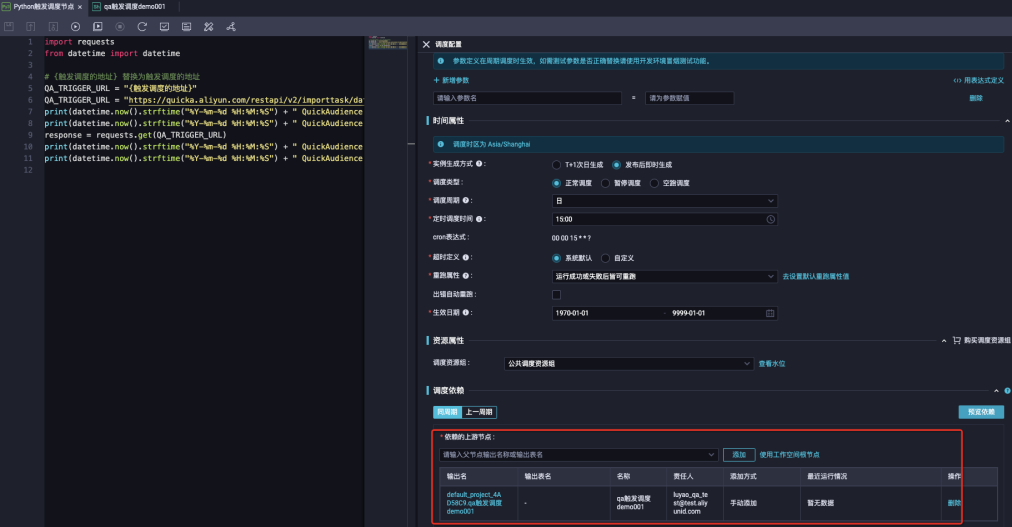Click the Save icon in the editor toolbar
Viewport: 1012px width, 527px height.
point(9,26)
